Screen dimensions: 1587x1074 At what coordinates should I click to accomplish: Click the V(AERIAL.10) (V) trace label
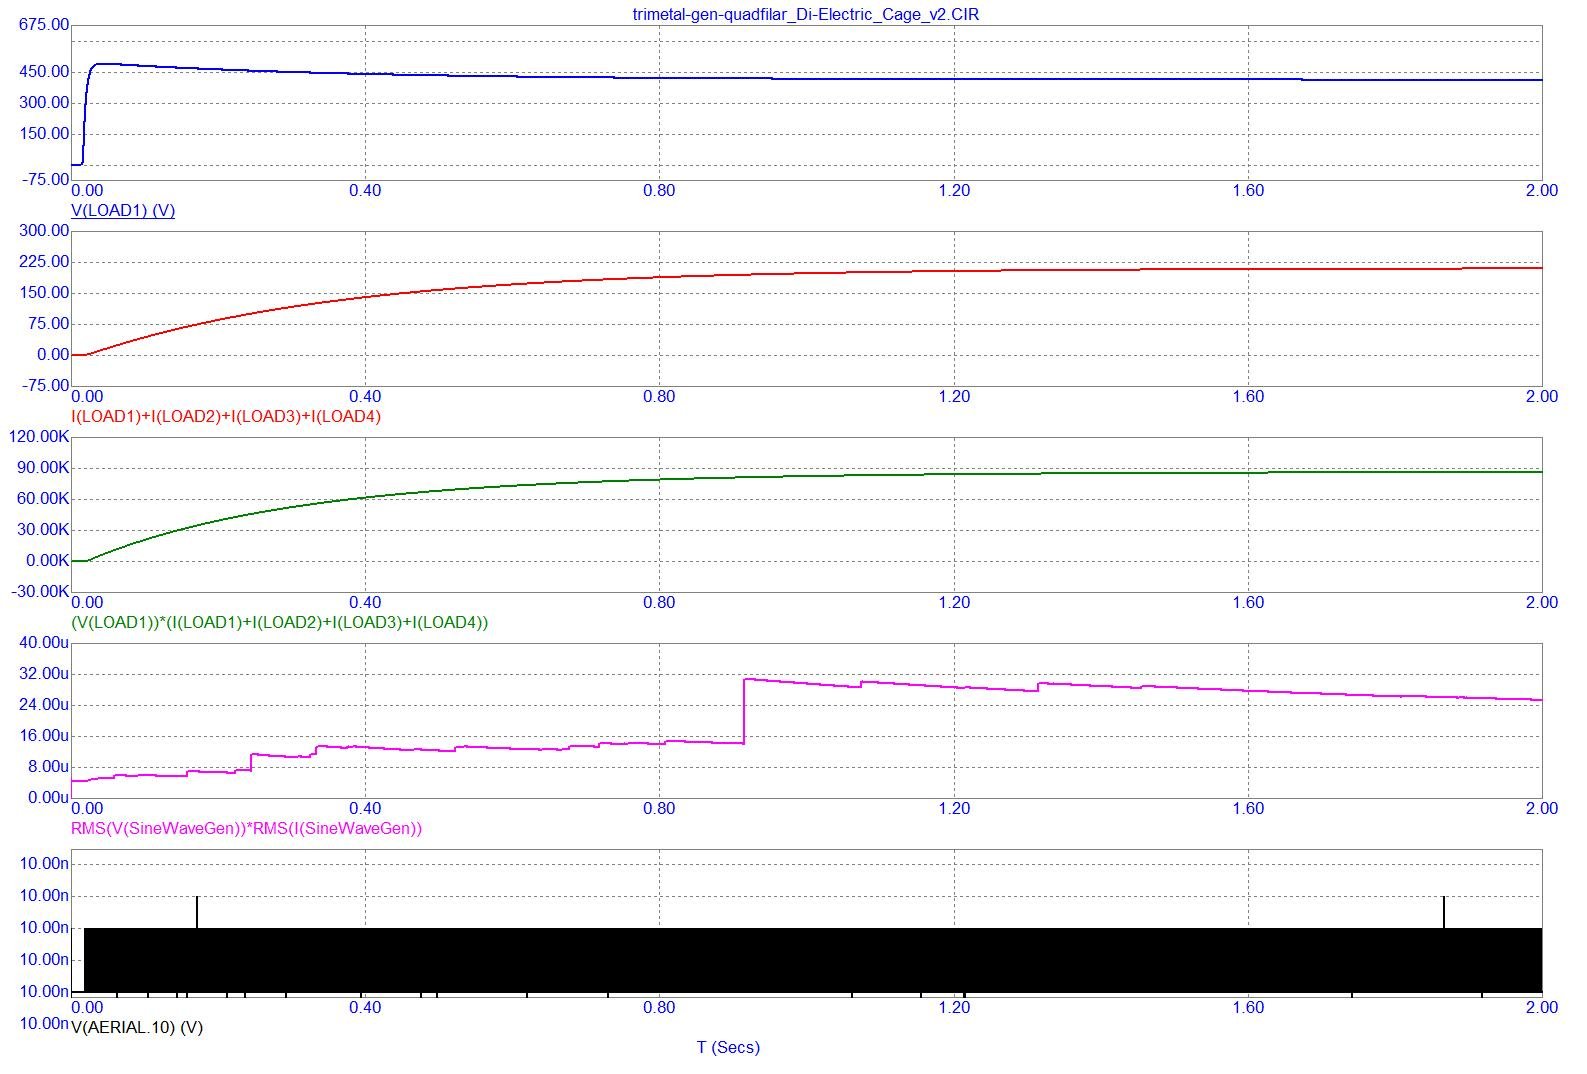tap(137, 1028)
